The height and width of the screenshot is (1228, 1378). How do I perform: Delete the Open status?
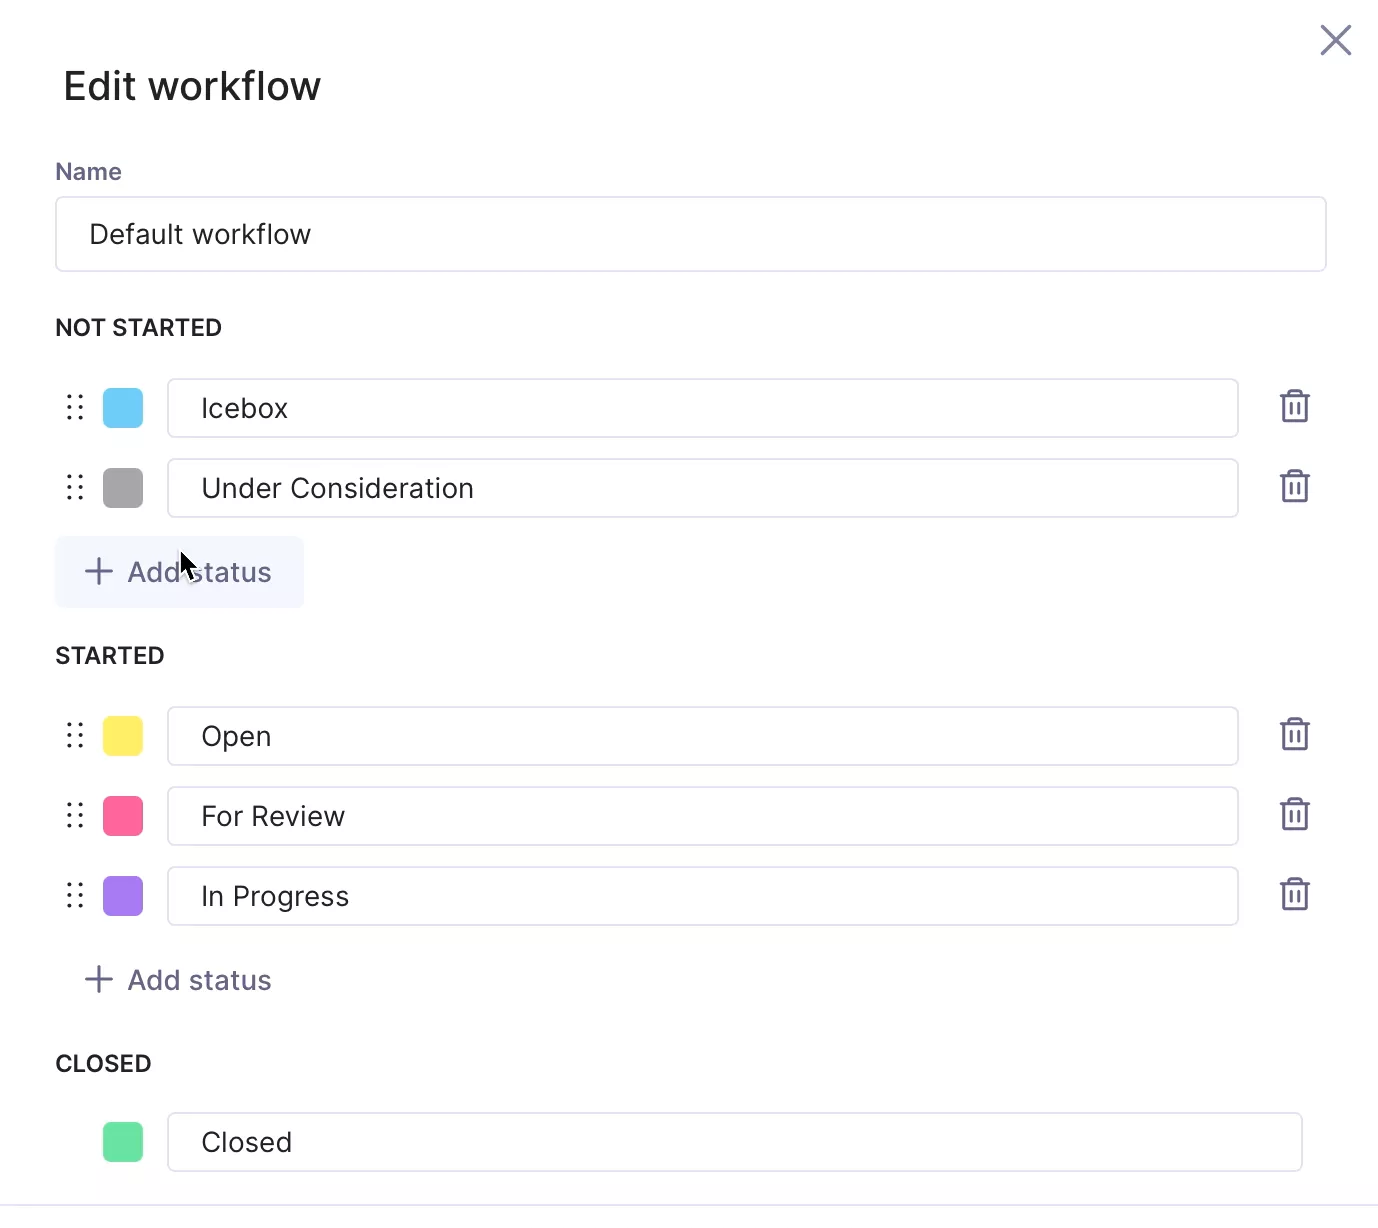[1295, 735]
